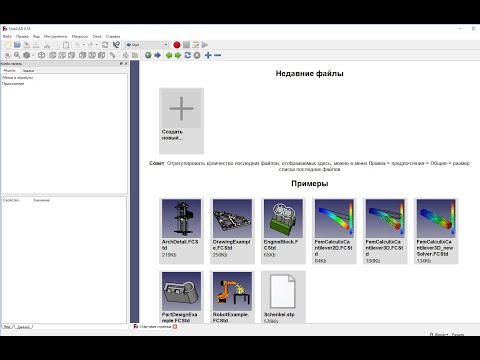Click the create group folder icon
The image size is (480, 360).
pos(135,55)
